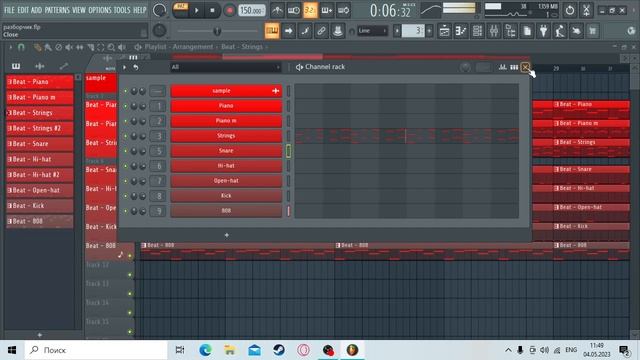Open playlist options menu arrow
The image size is (640, 360).
[11, 47]
